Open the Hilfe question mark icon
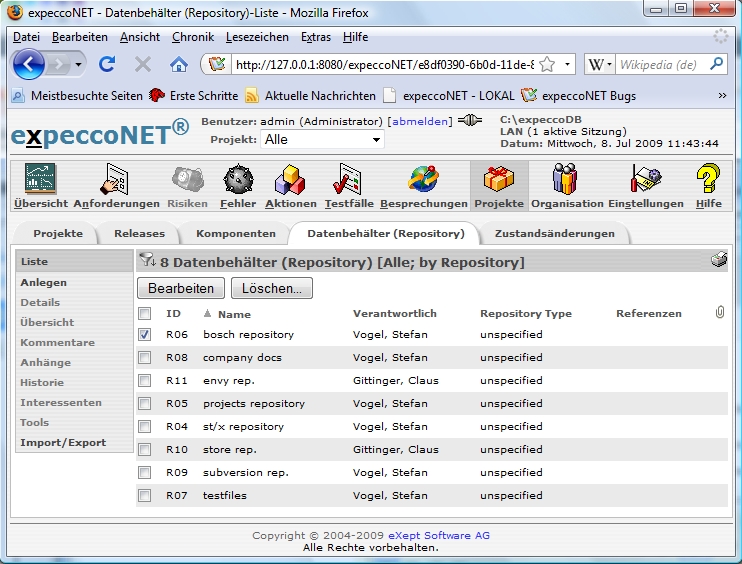This screenshot has width=742, height=564. (x=708, y=180)
